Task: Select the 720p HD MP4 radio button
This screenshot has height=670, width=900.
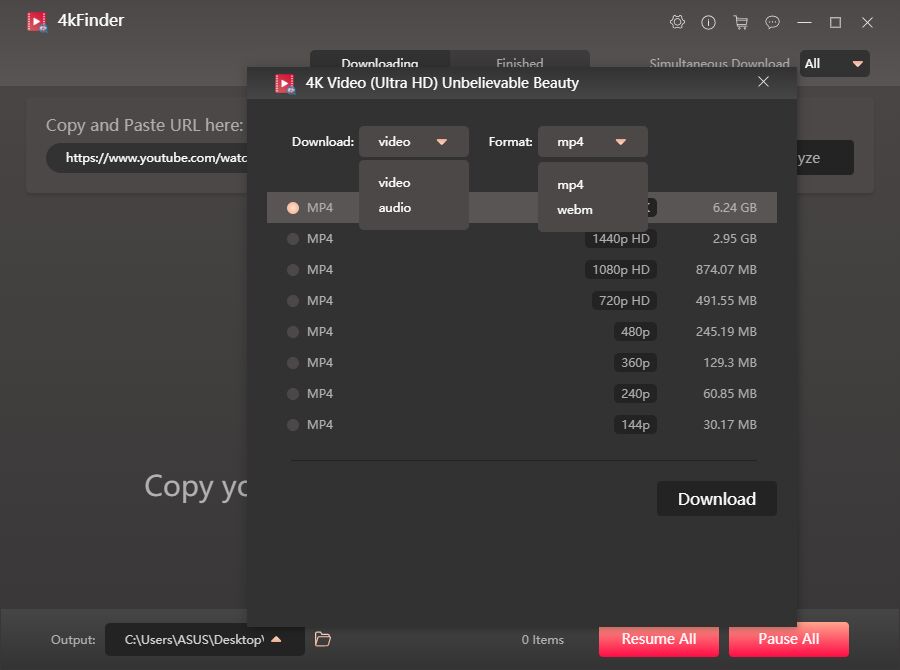Action: coord(293,301)
